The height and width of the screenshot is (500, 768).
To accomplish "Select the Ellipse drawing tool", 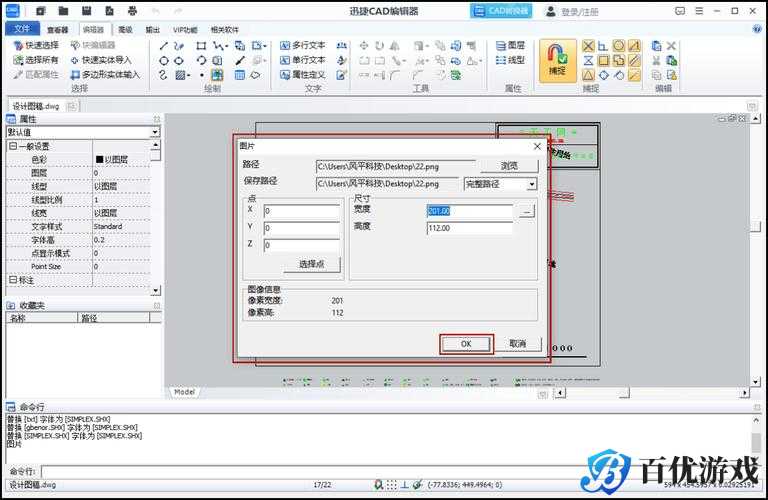I will tap(179, 61).
